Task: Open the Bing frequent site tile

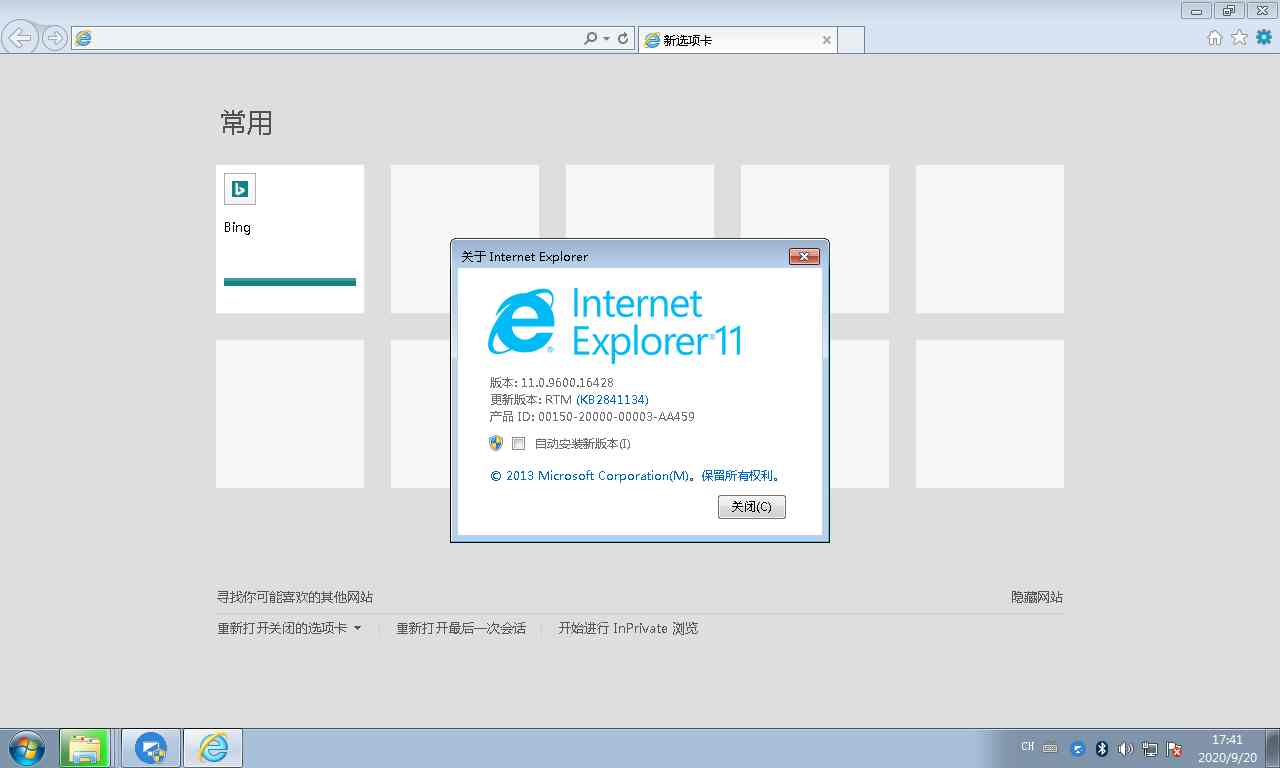Action: 290,239
